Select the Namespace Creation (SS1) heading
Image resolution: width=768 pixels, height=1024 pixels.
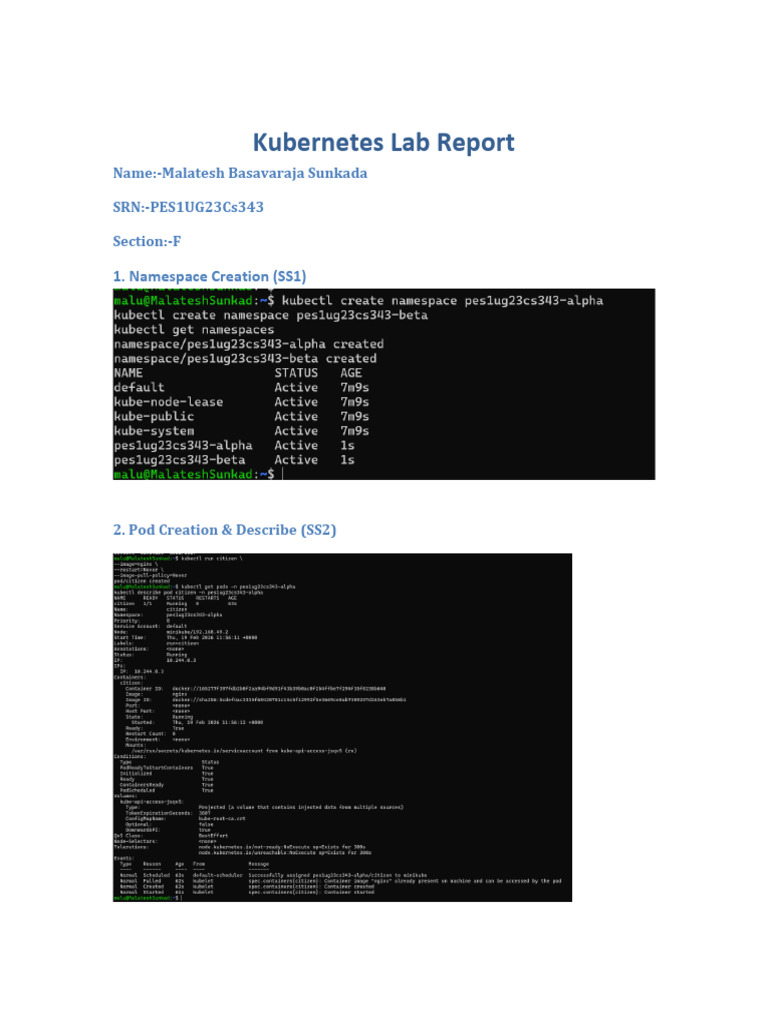pyautogui.click(x=210, y=276)
